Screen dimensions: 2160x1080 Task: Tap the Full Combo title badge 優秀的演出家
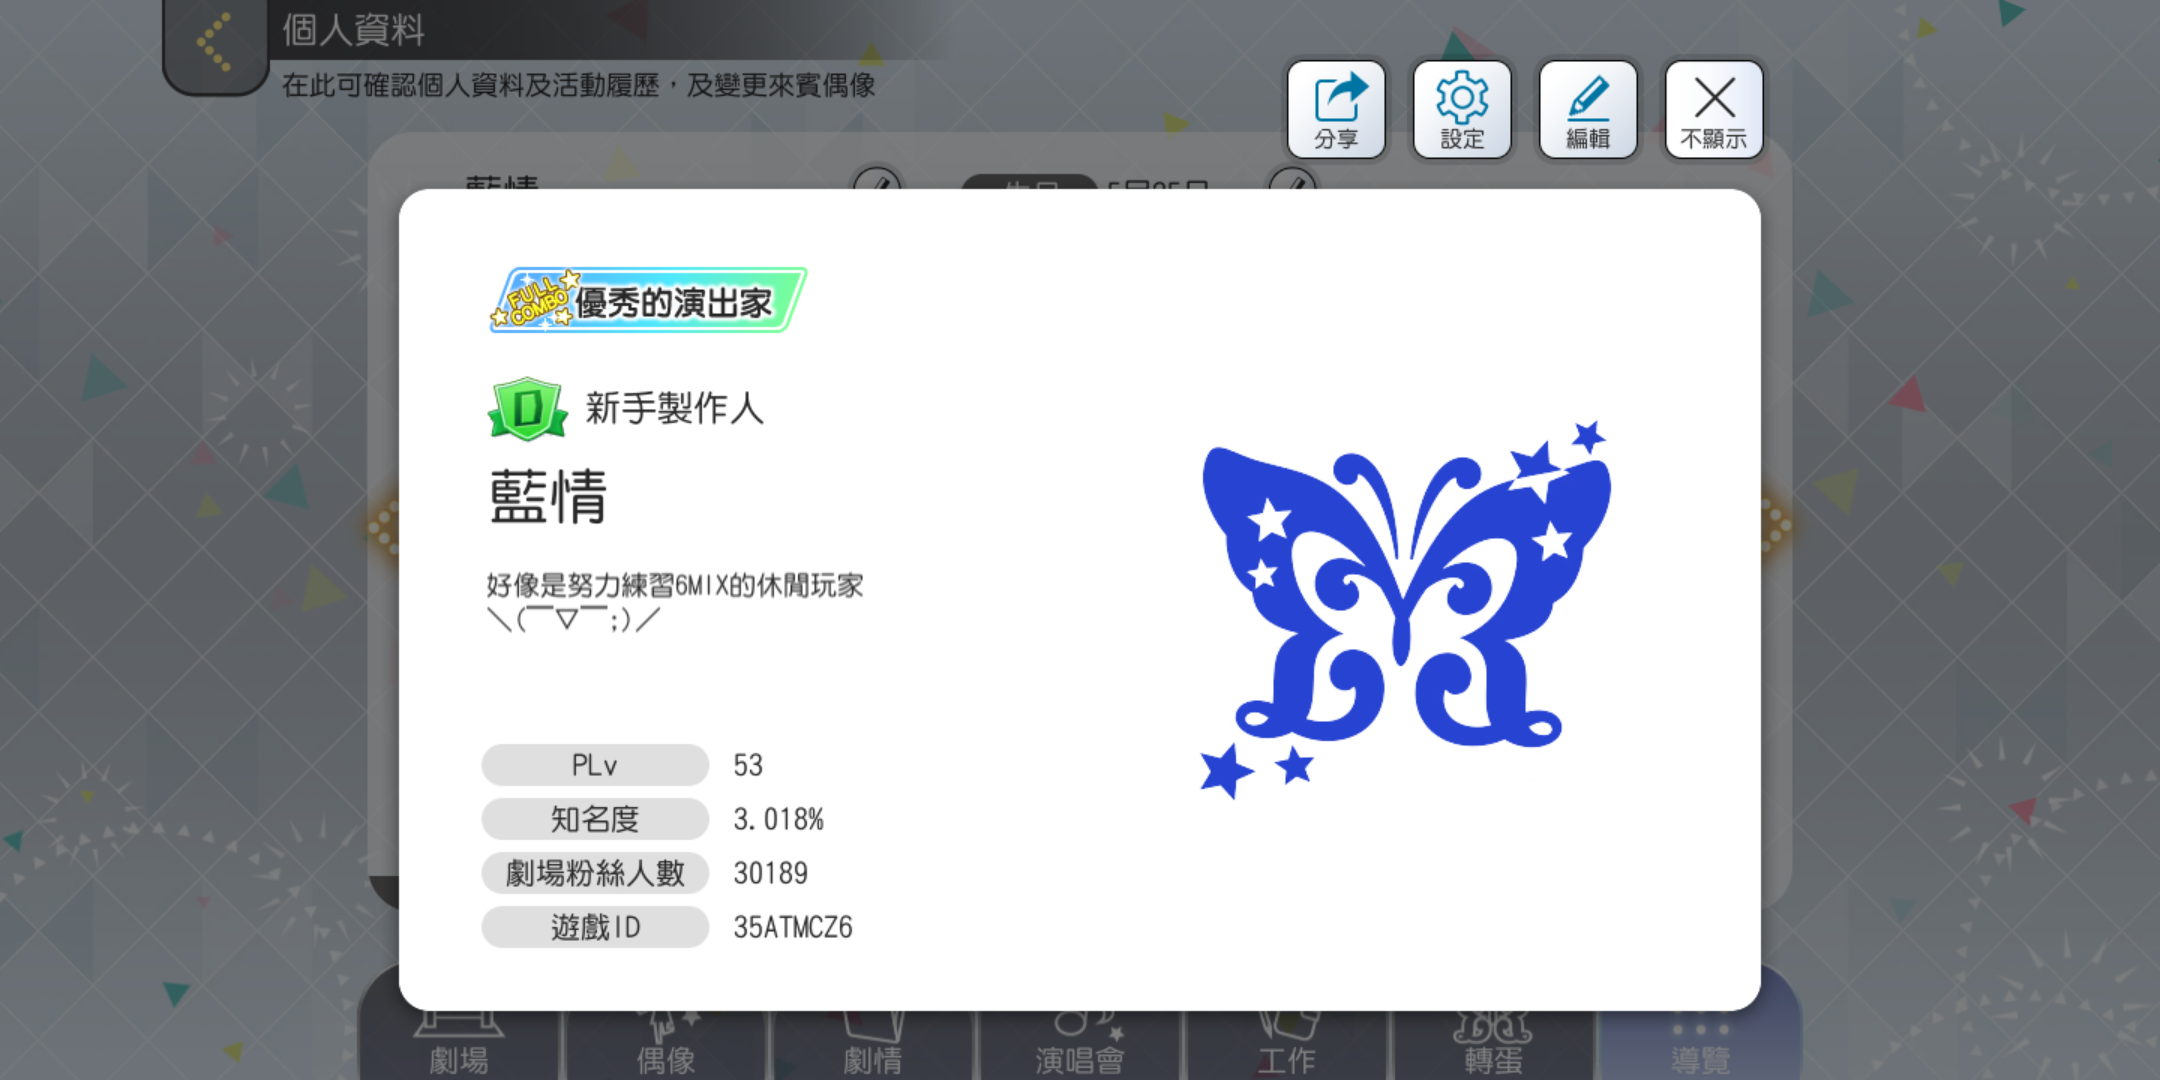coord(648,300)
